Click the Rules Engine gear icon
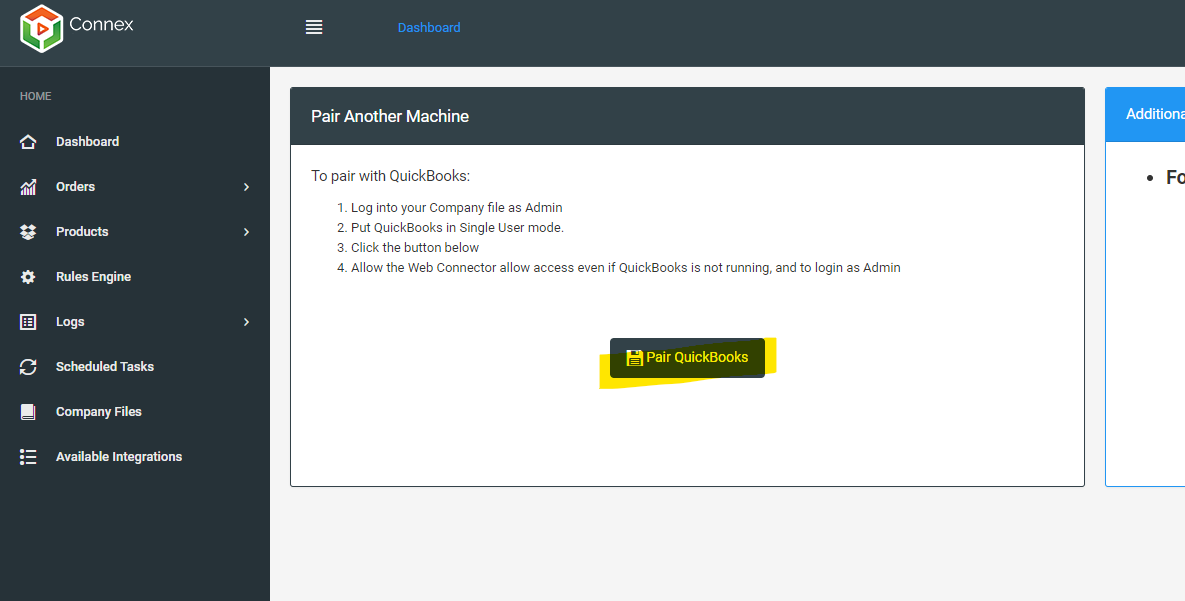The width and height of the screenshot is (1185, 601). point(28,277)
